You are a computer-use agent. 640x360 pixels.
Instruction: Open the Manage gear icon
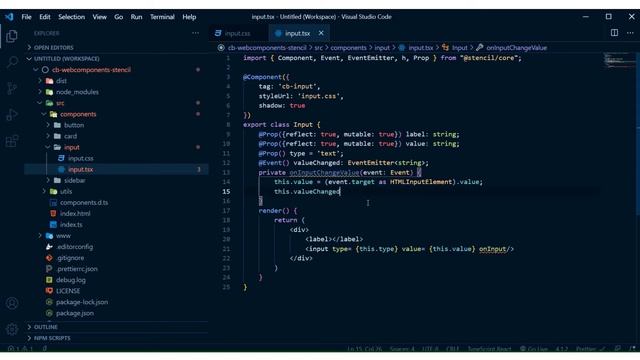[x=12, y=329]
